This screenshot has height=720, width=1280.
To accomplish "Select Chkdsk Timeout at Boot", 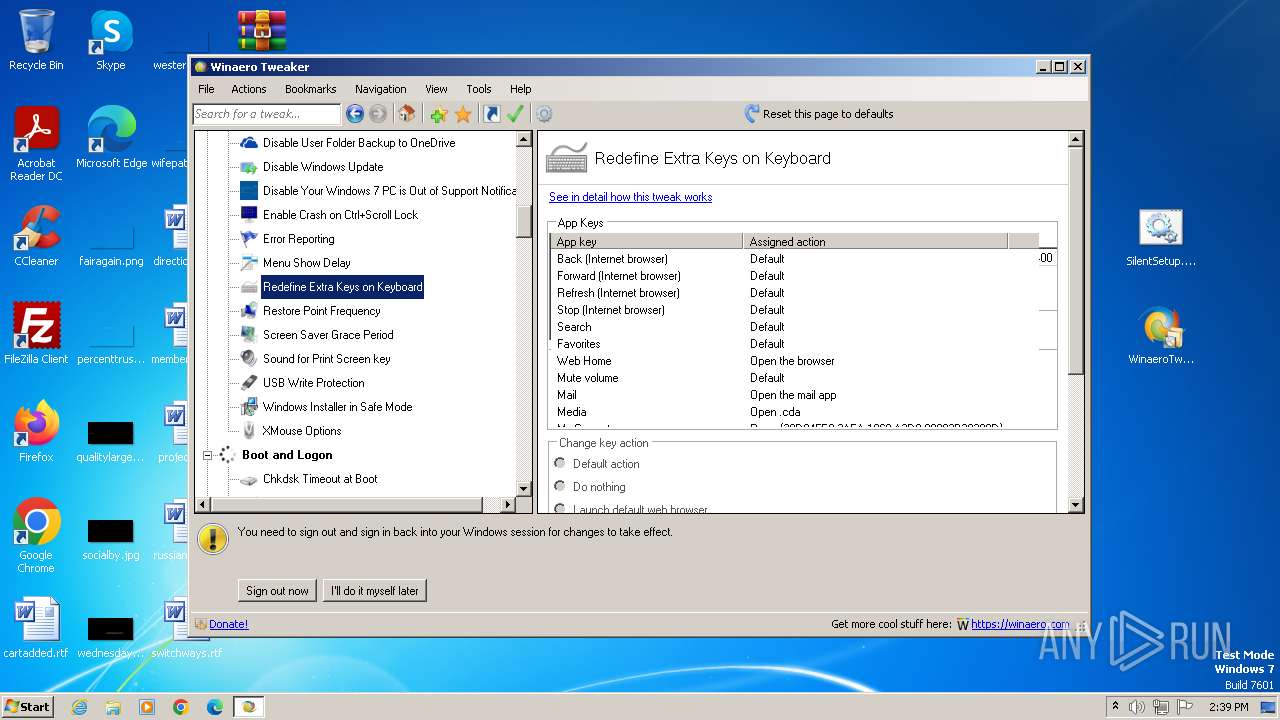I will [320, 479].
